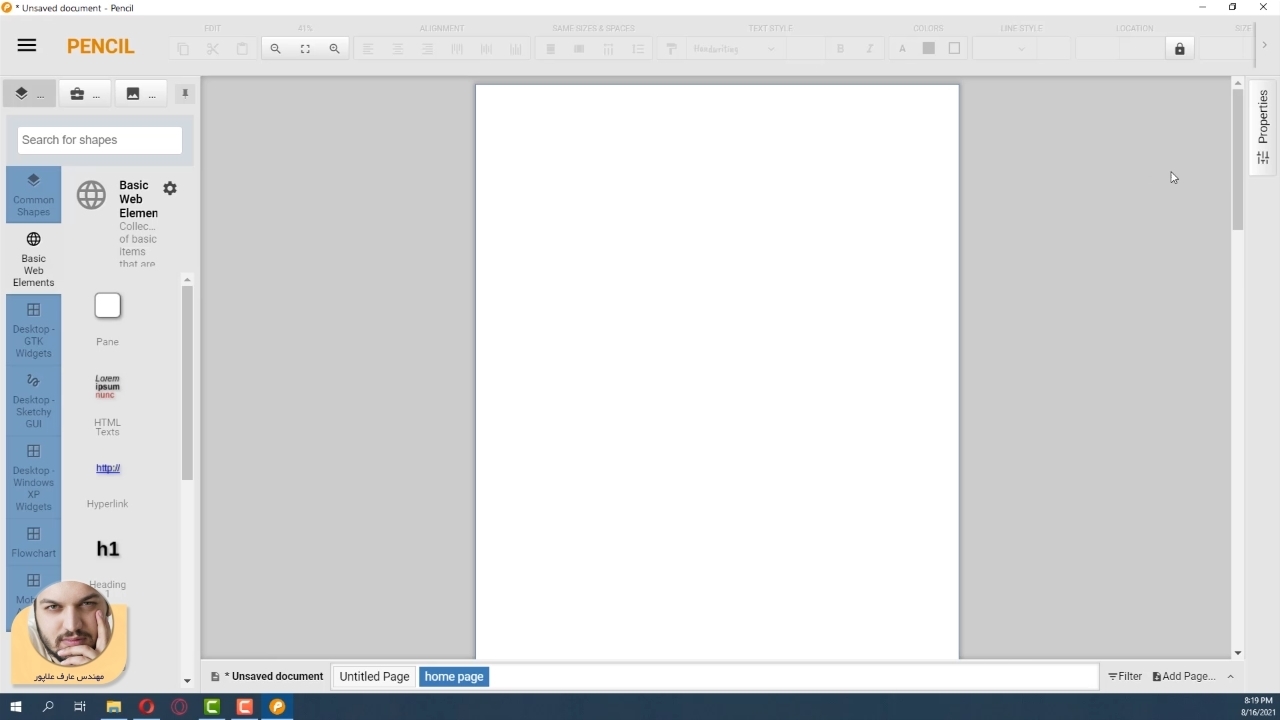Click the fill color swatch in Colors
Image resolution: width=1280 pixels, height=720 pixels.
click(x=929, y=49)
